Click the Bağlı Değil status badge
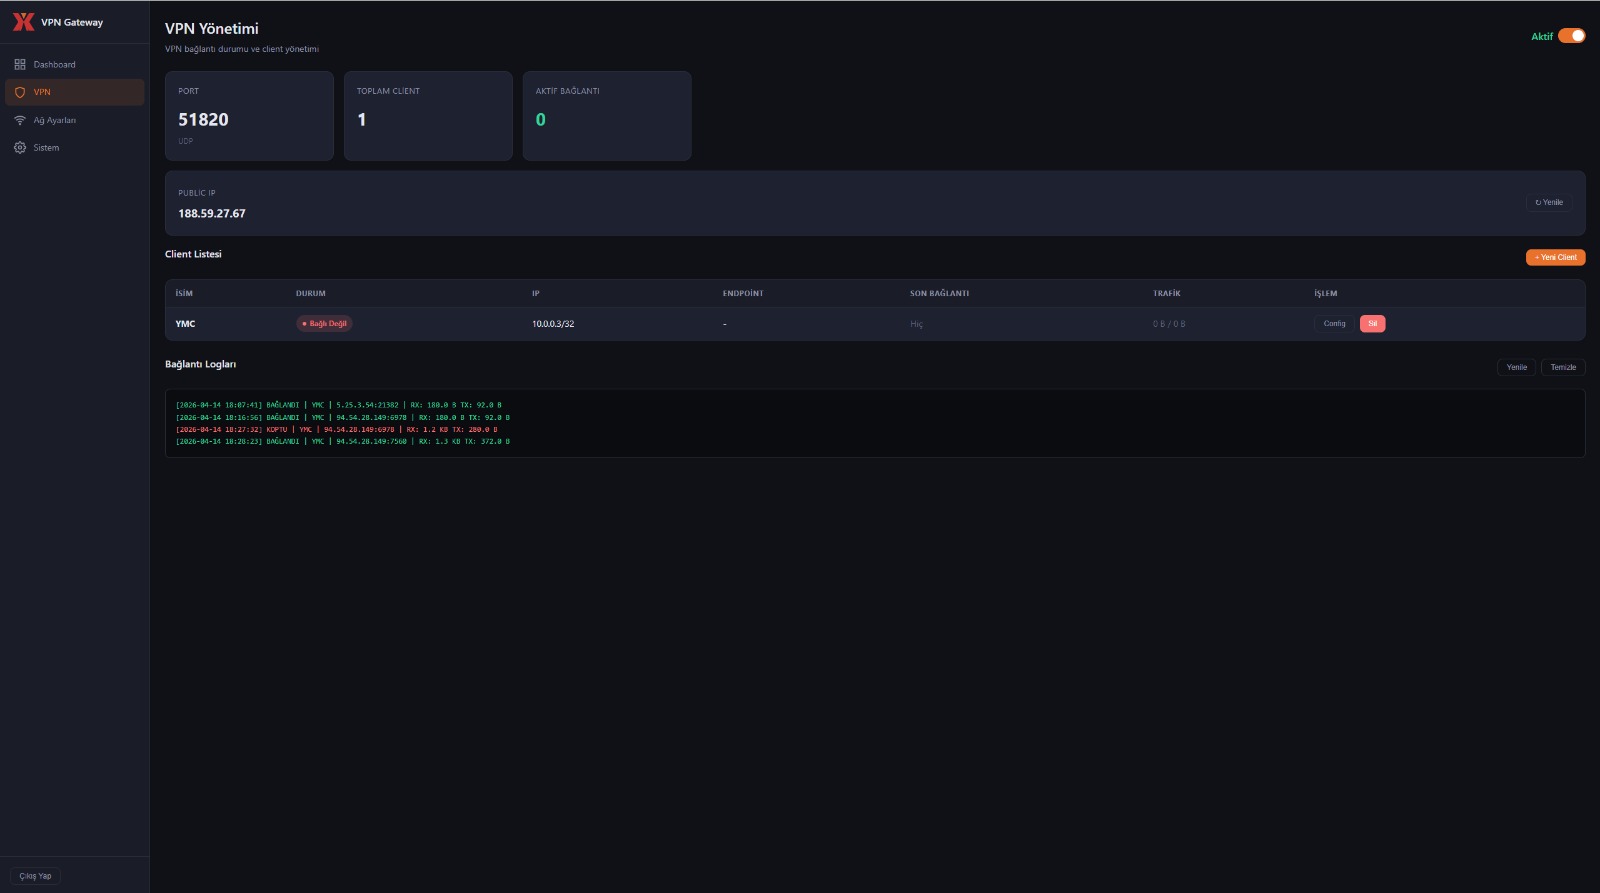 [324, 323]
